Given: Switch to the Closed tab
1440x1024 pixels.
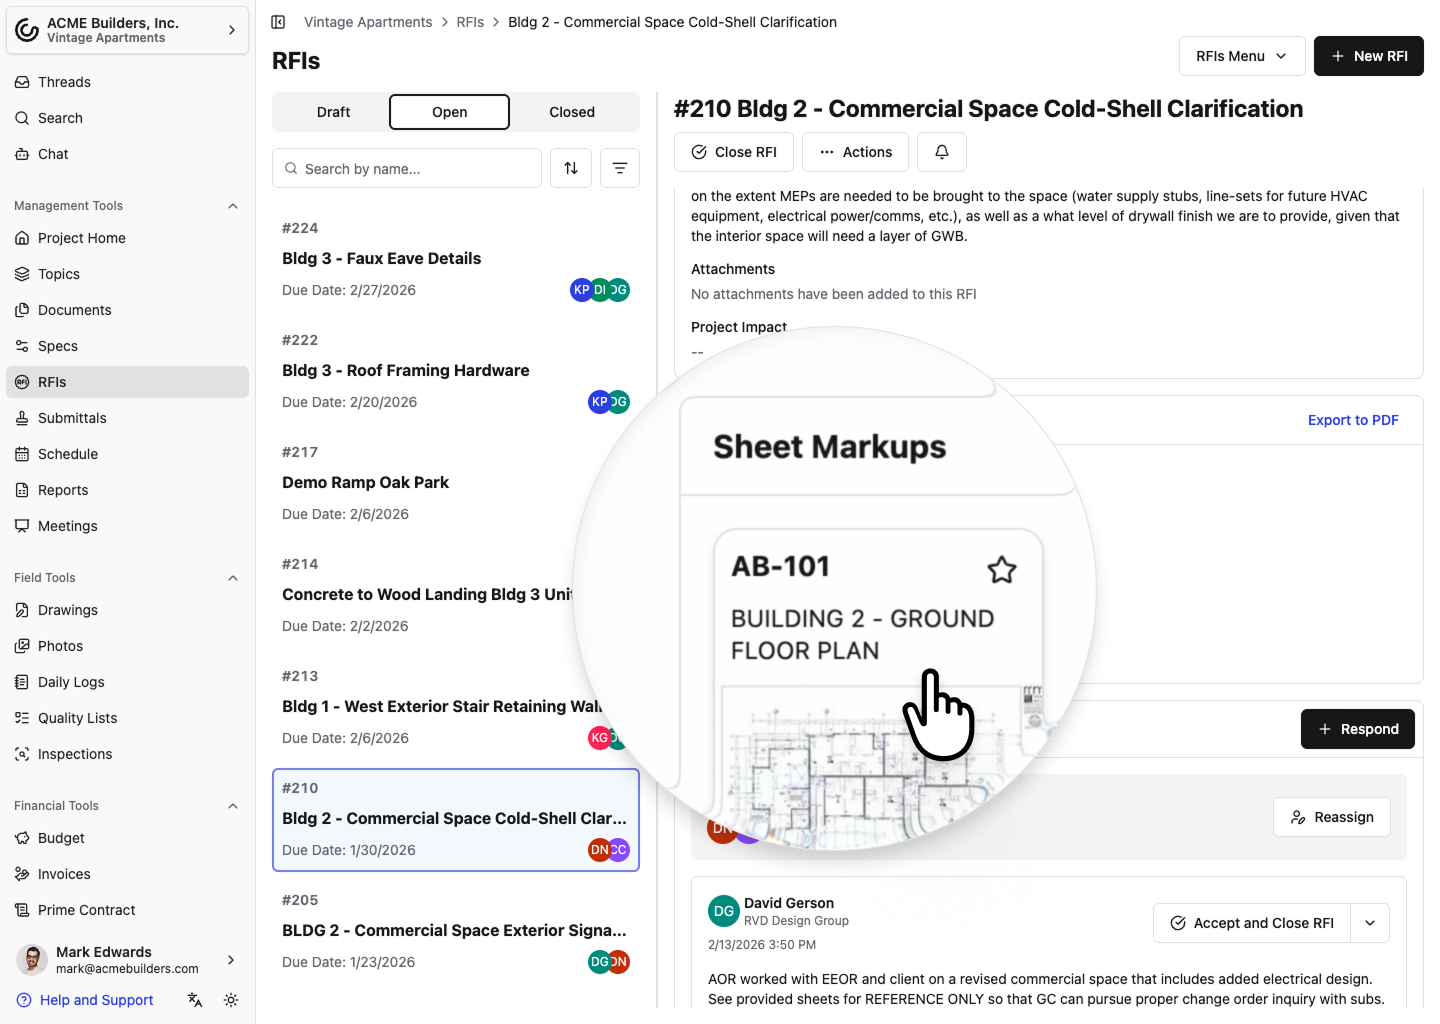Looking at the screenshot, I should (572, 112).
